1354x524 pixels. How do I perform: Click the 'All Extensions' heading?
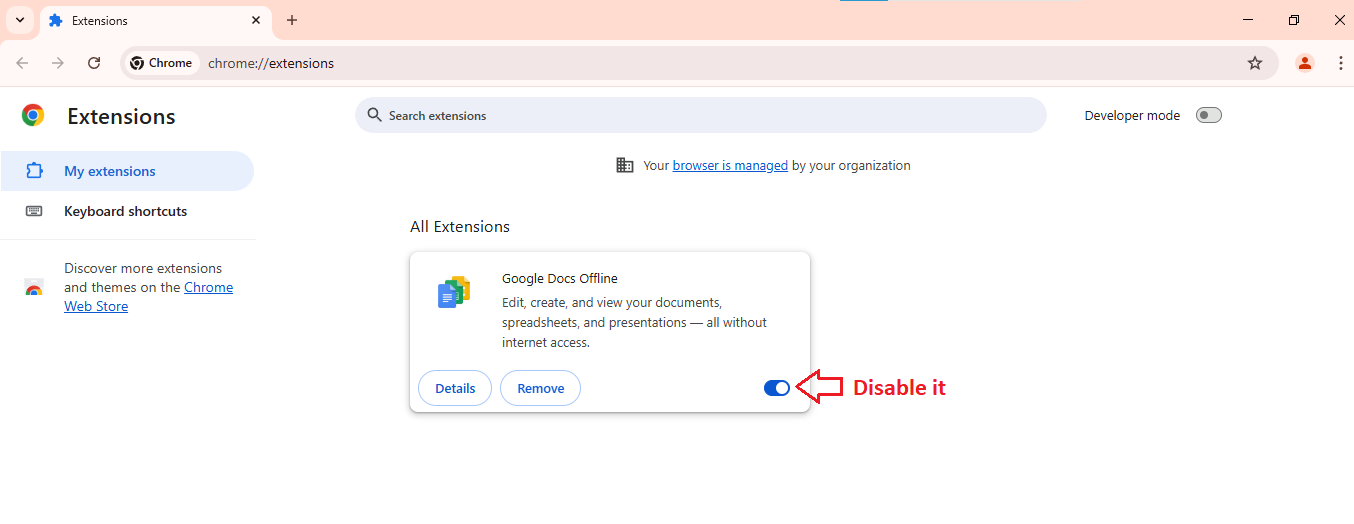pyautogui.click(x=460, y=227)
